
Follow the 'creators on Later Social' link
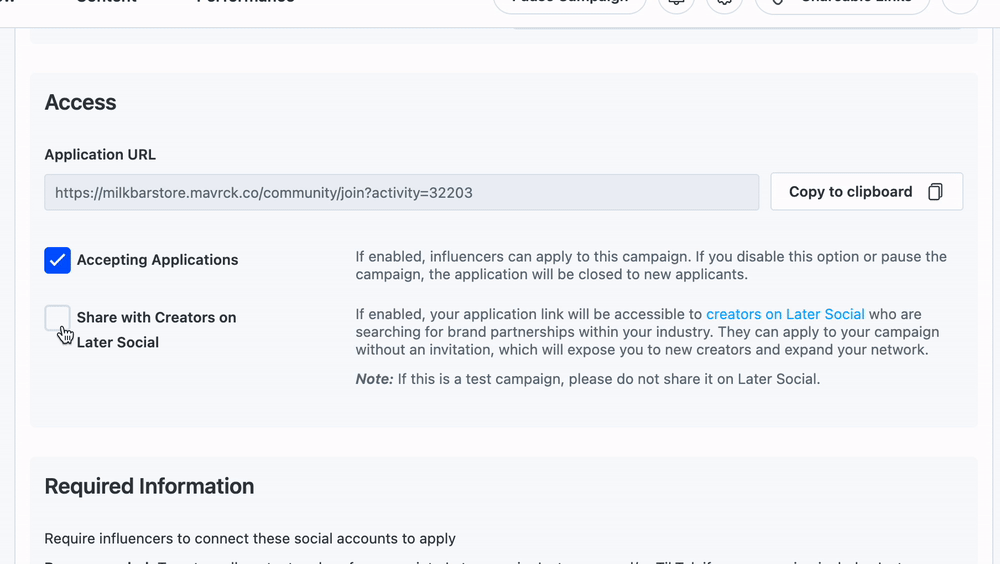click(x=785, y=314)
